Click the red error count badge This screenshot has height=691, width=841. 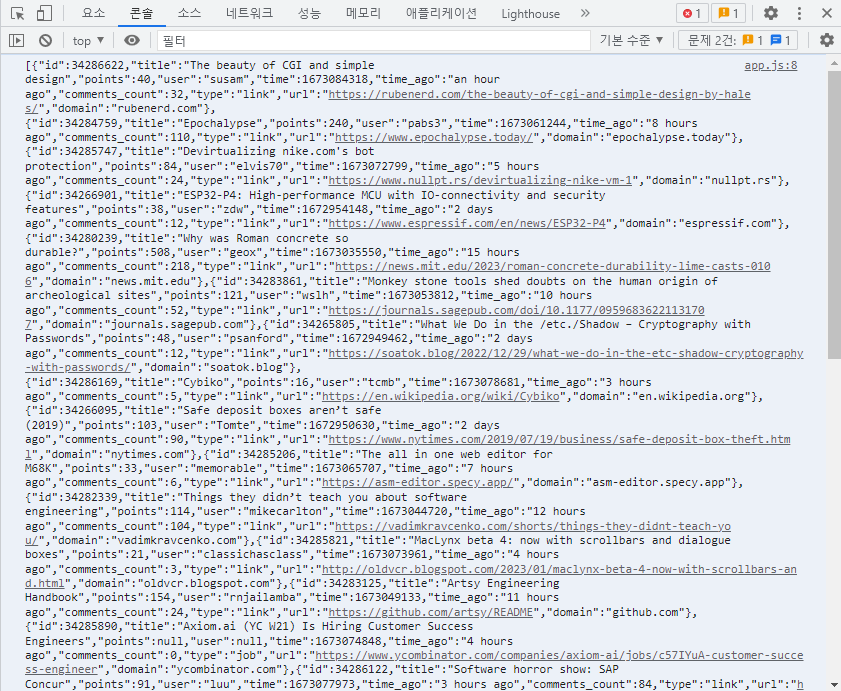tap(692, 13)
